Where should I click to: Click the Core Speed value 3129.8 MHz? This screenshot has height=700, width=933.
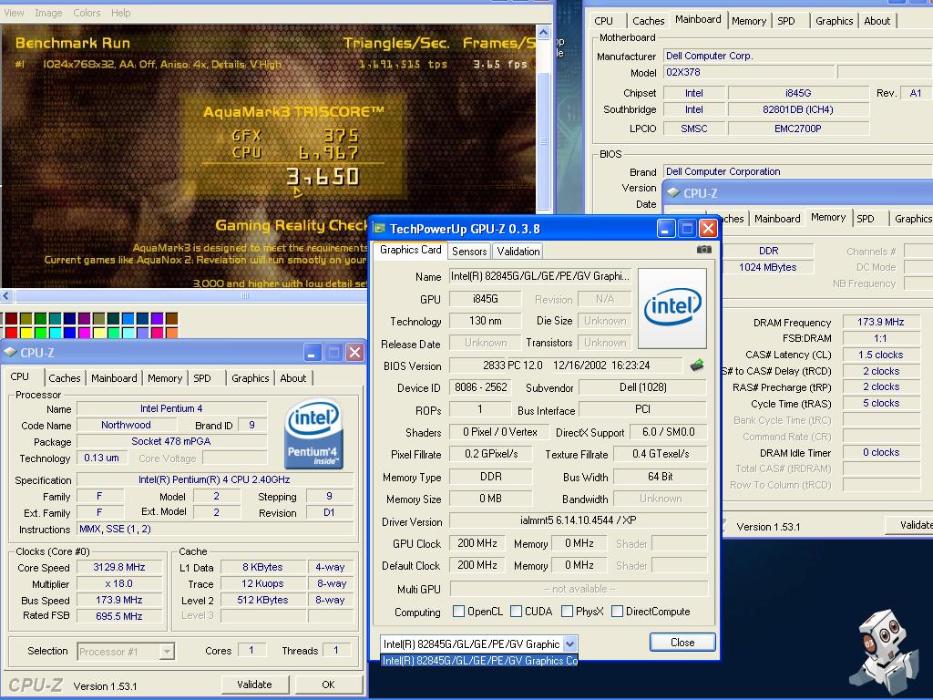(x=119, y=567)
